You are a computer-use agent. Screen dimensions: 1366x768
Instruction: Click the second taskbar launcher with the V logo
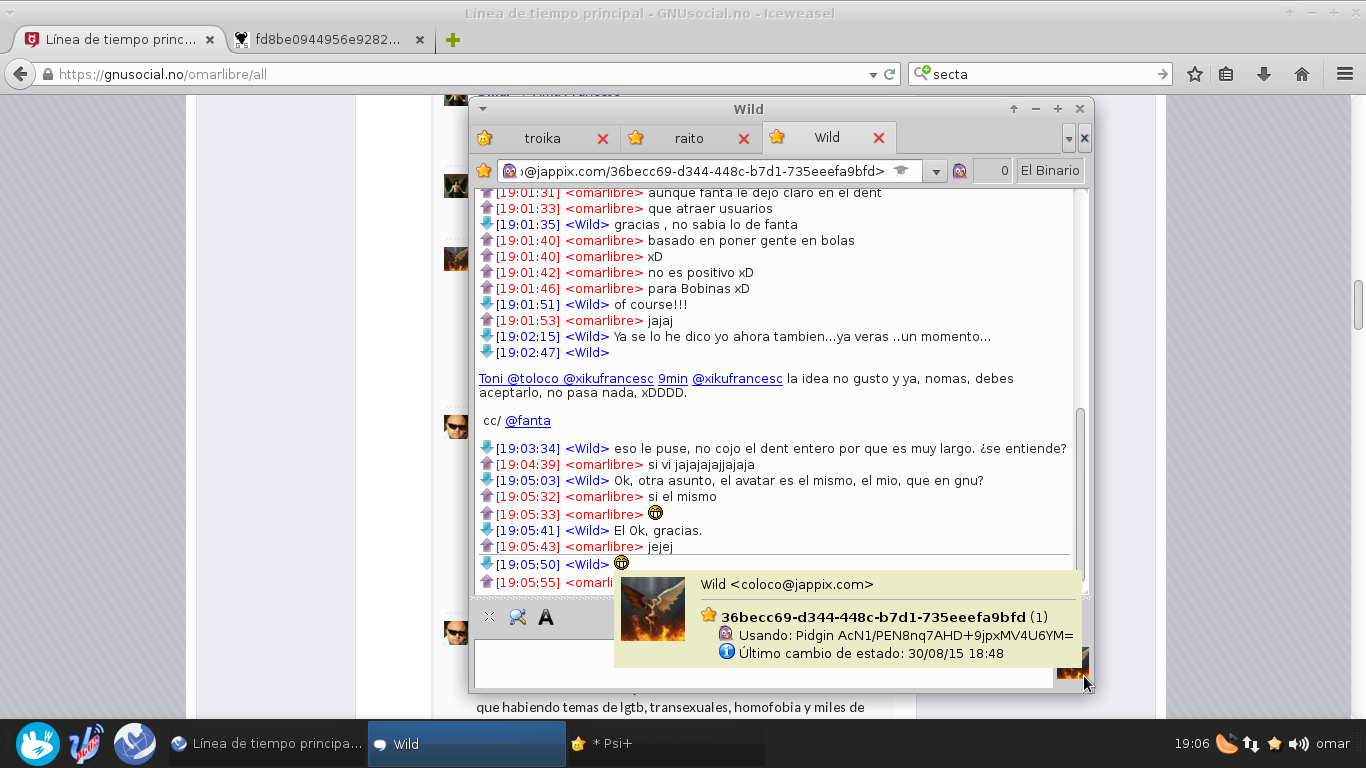[x=87, y=743]
